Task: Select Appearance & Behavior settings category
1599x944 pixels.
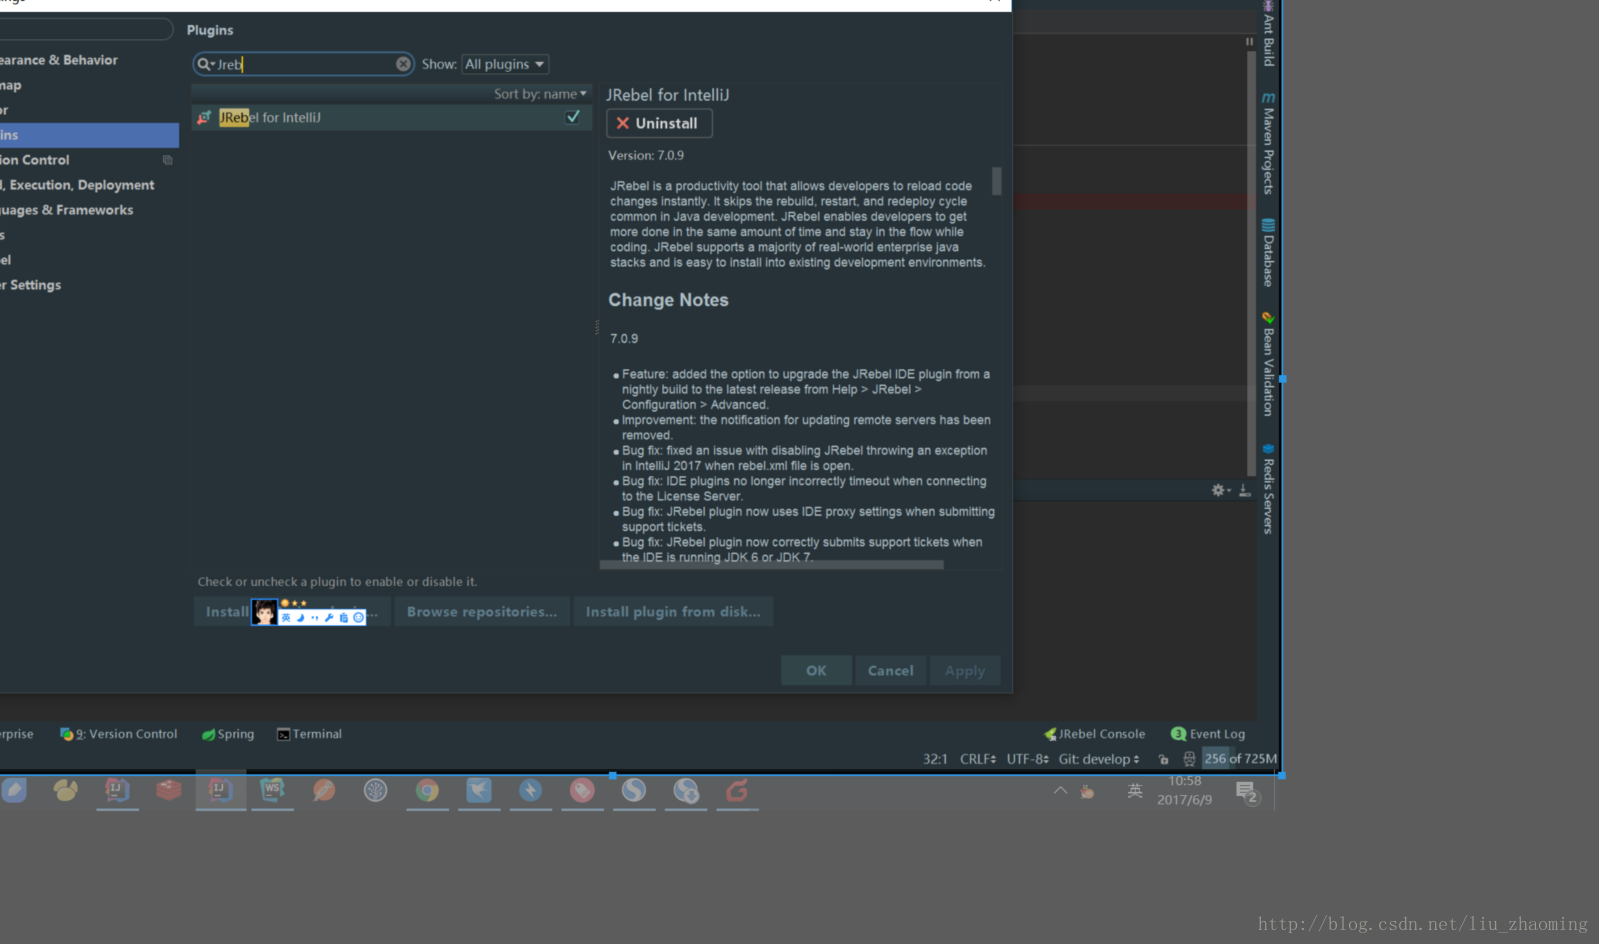Action: (58, 60)
